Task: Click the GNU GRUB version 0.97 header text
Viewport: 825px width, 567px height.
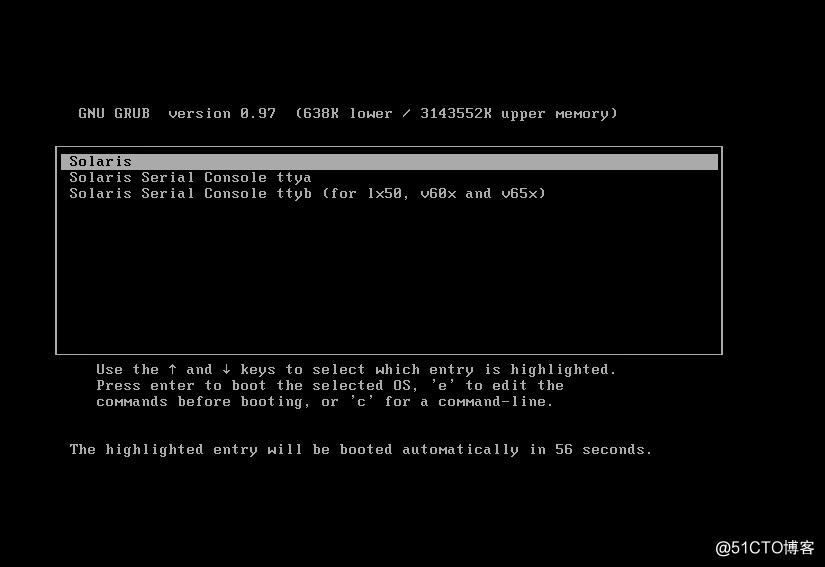Action: click(177, 114)
